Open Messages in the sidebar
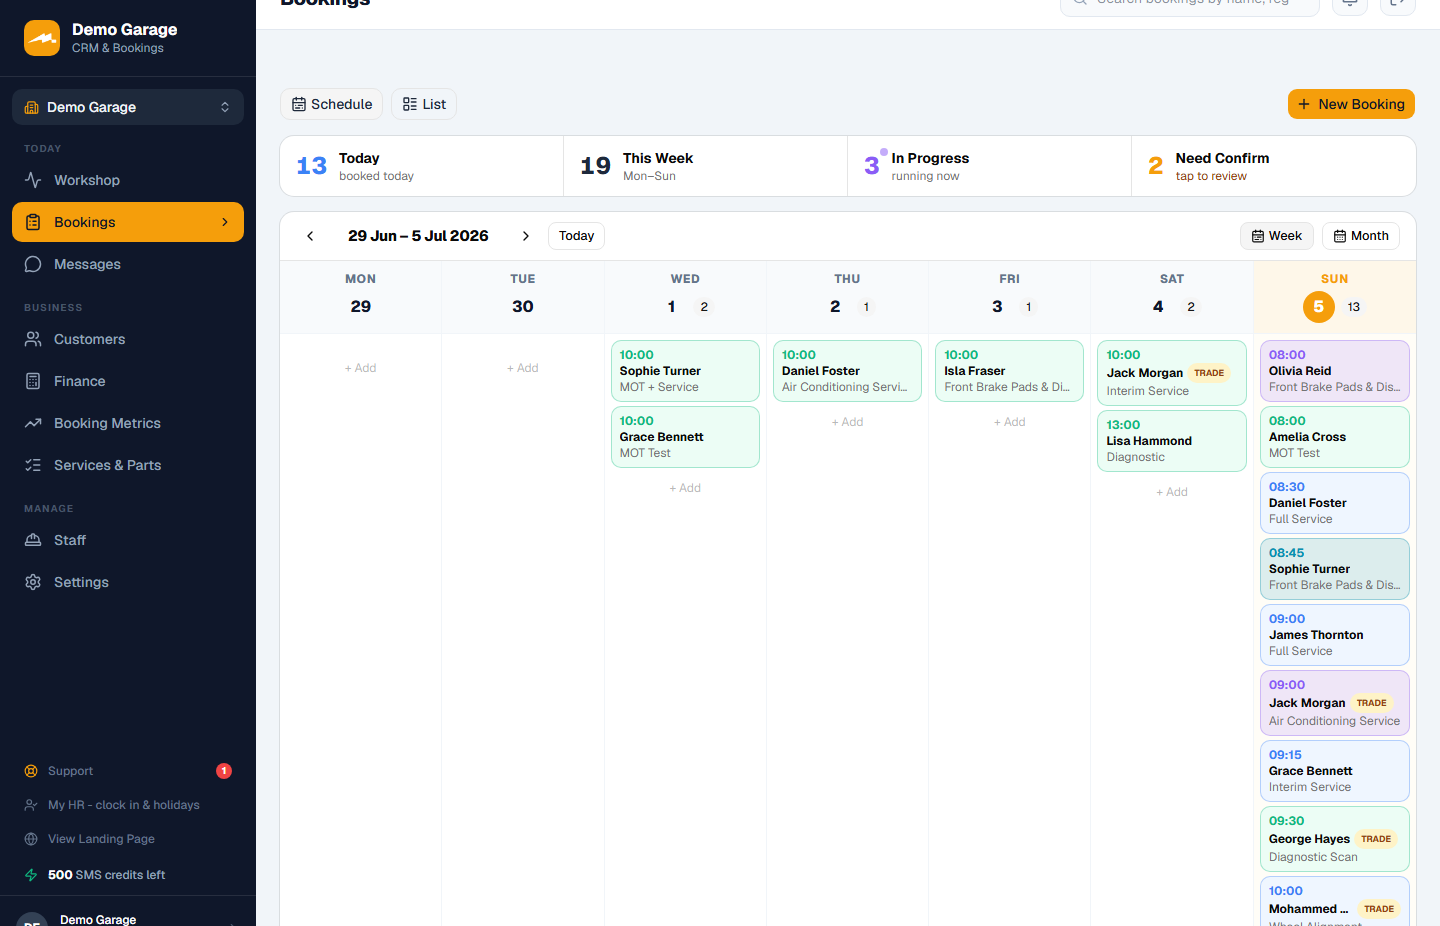Image resolution: width=1440 pixels, height=926 pixels. click(x=128, y=264)
